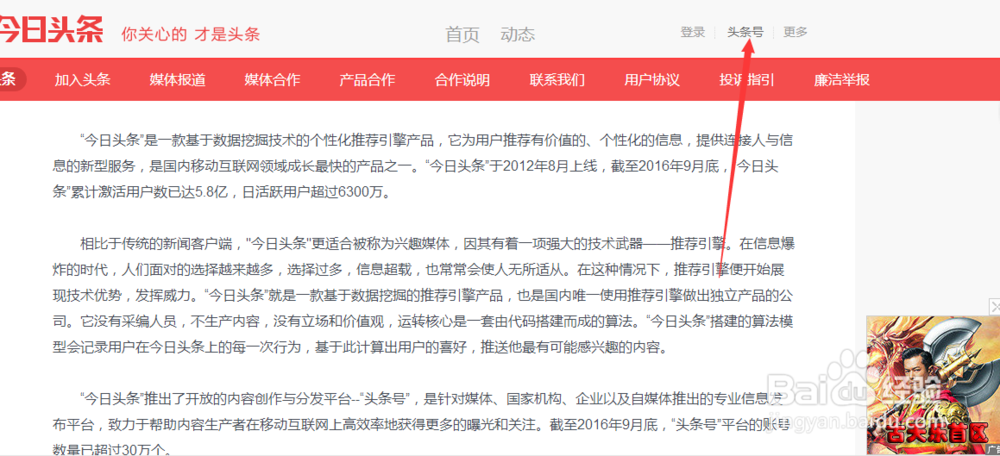Switch to 合作说明 section
This screenshot has width=1000, height=456.
tap(462, 80)
